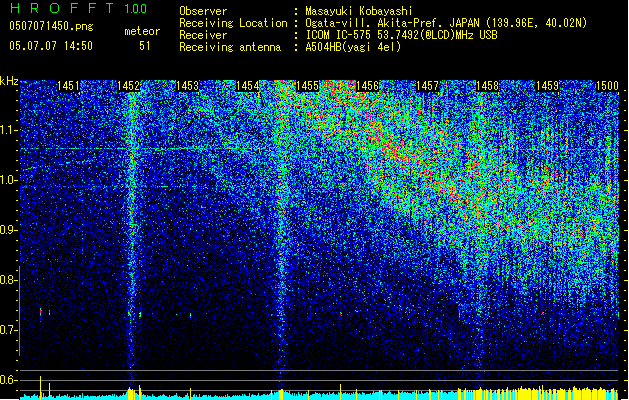Viewport: 629px width, 400px height.
Task: Click the 1457 time marker
Action: pos(428,86)
